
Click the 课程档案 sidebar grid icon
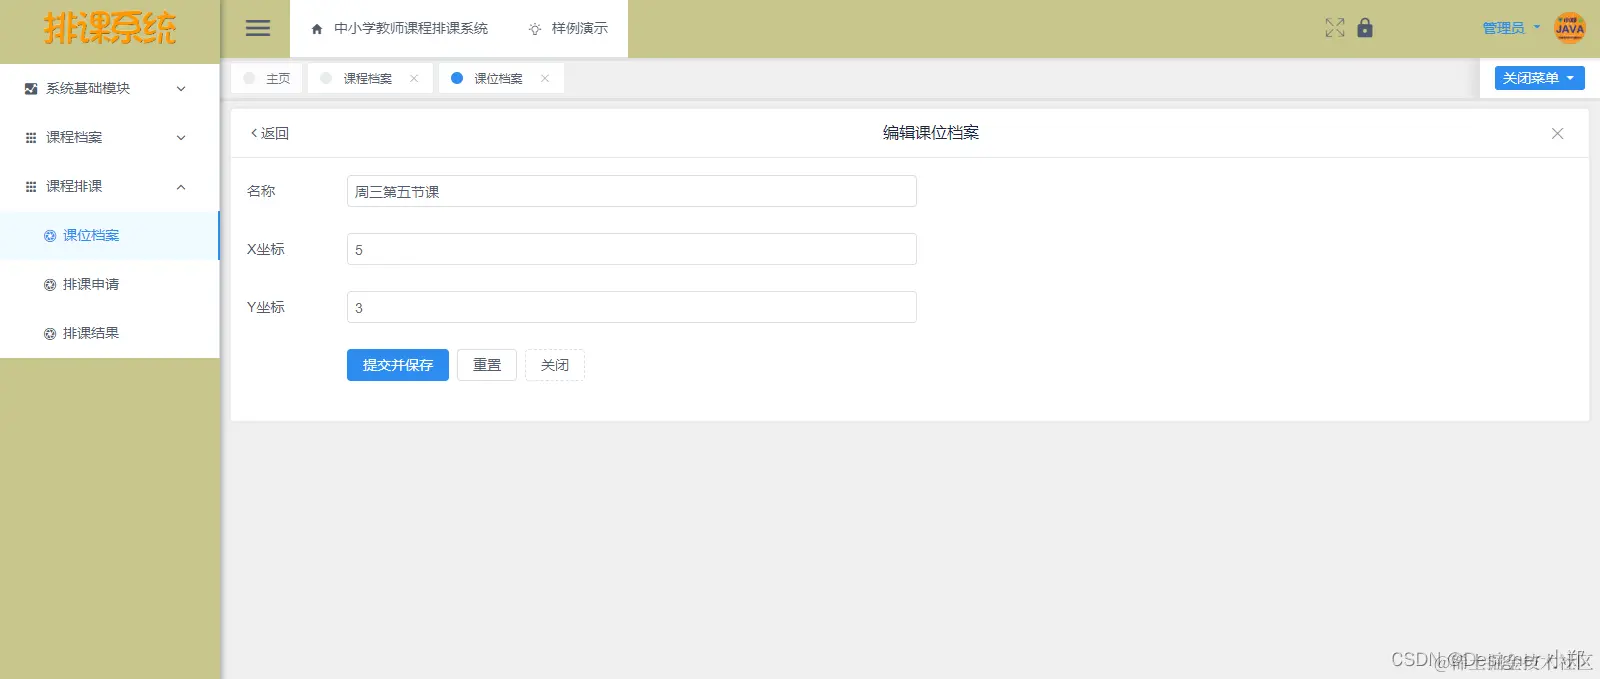(31, 137)
